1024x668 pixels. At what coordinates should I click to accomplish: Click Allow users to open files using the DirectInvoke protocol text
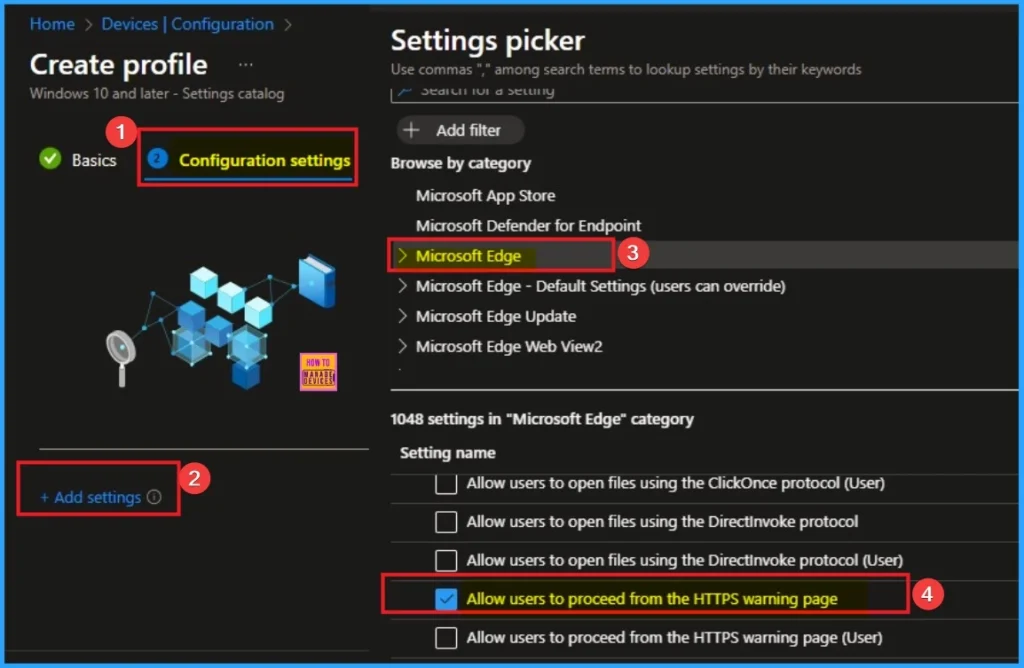tap(662, 522)
